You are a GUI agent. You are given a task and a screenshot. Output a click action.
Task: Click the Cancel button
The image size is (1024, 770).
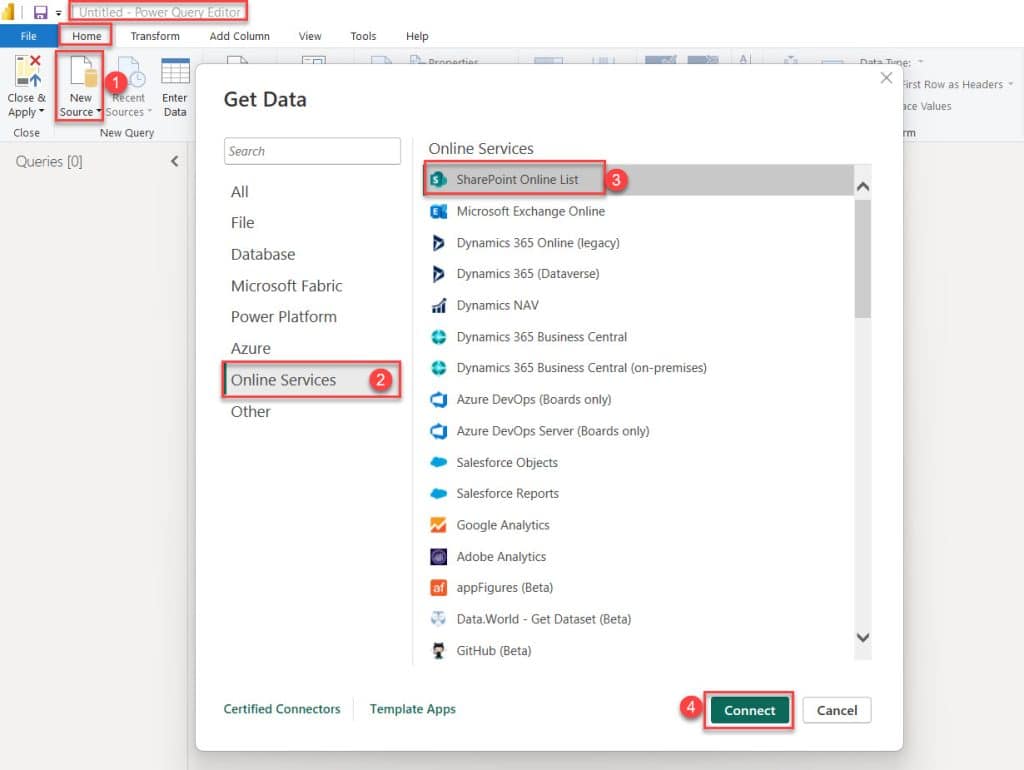coord(837,710)
